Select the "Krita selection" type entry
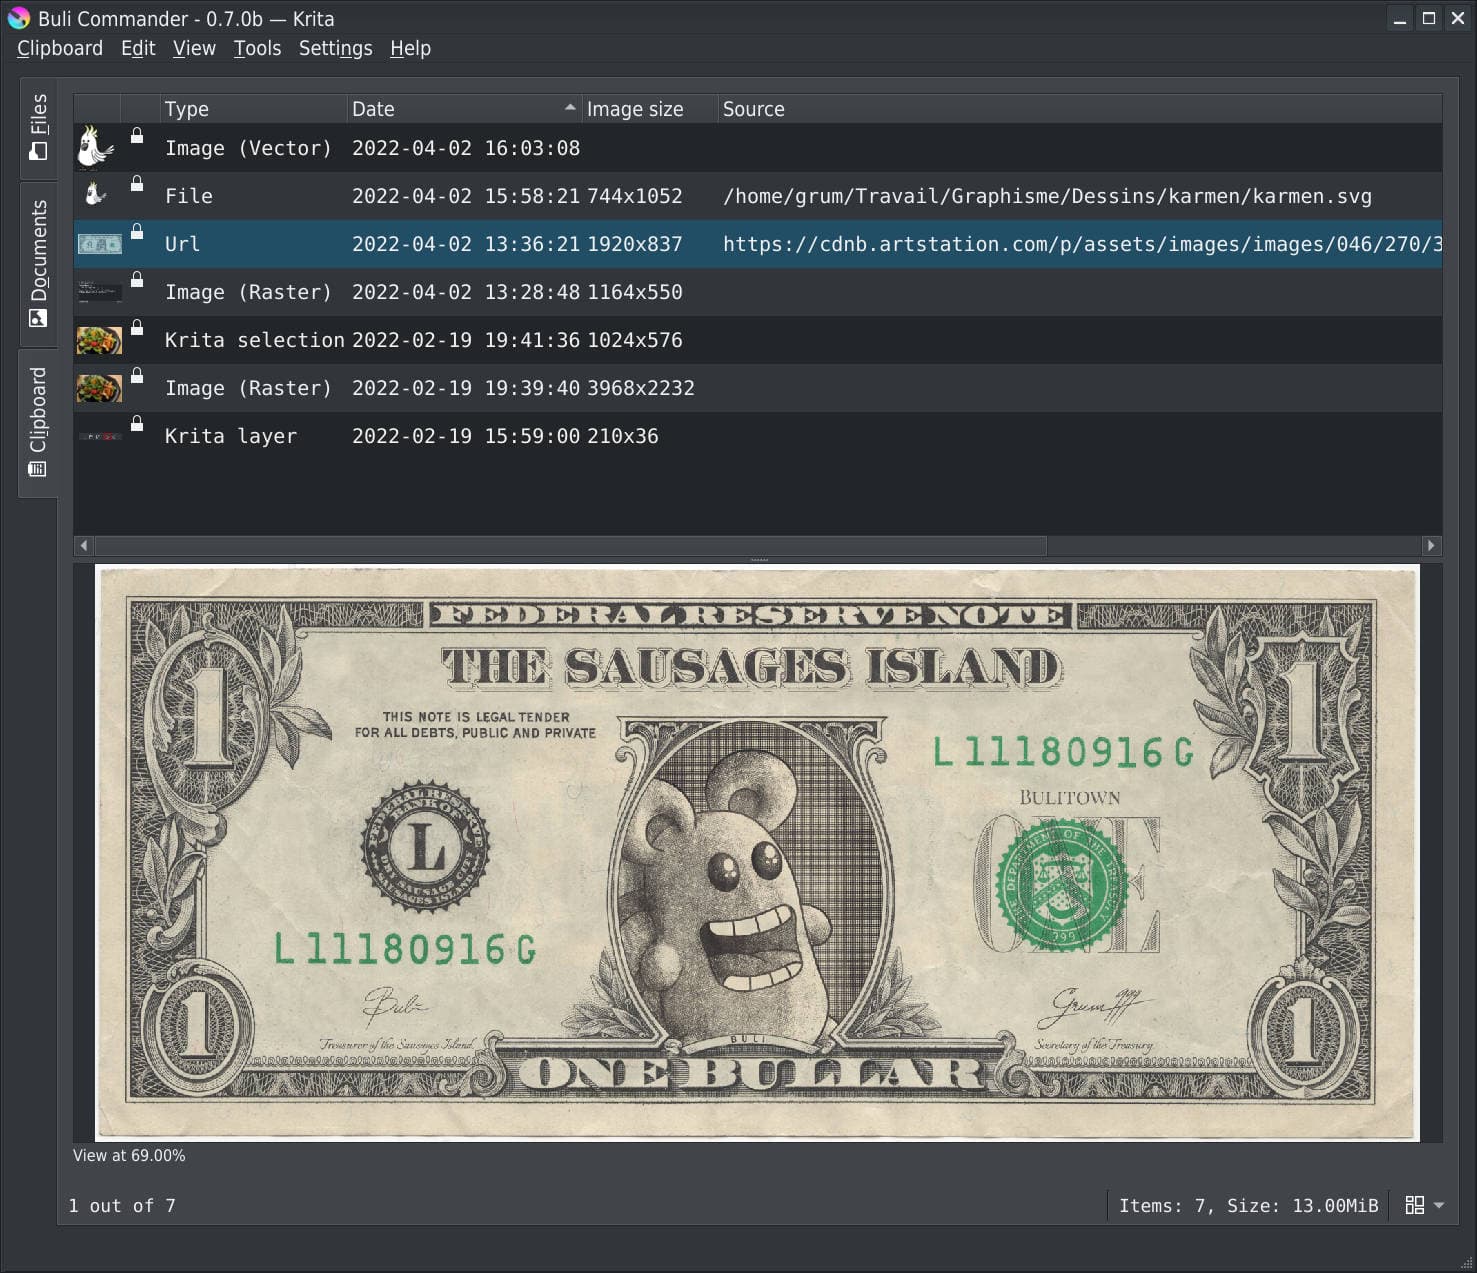 pyautogui.click(x=255, y=340)
